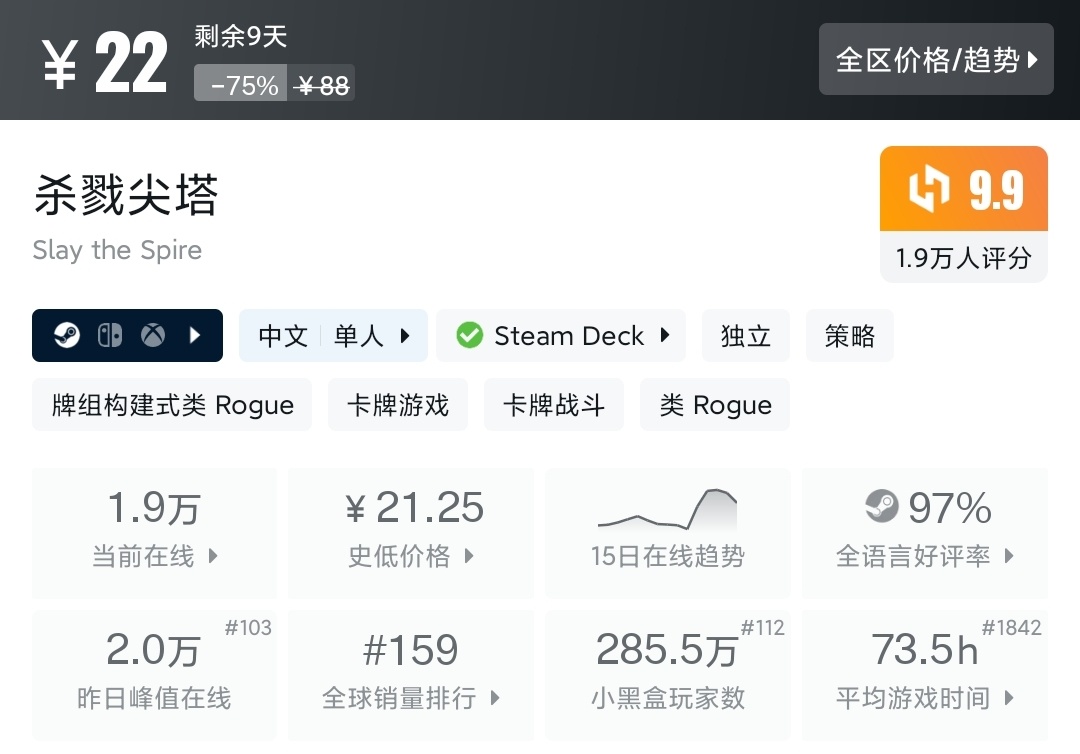Image resolution: width=1080 pixels, height=754 pixels.
Task: Click the Heybox logo in rating badge
Action: click(928, 189)
